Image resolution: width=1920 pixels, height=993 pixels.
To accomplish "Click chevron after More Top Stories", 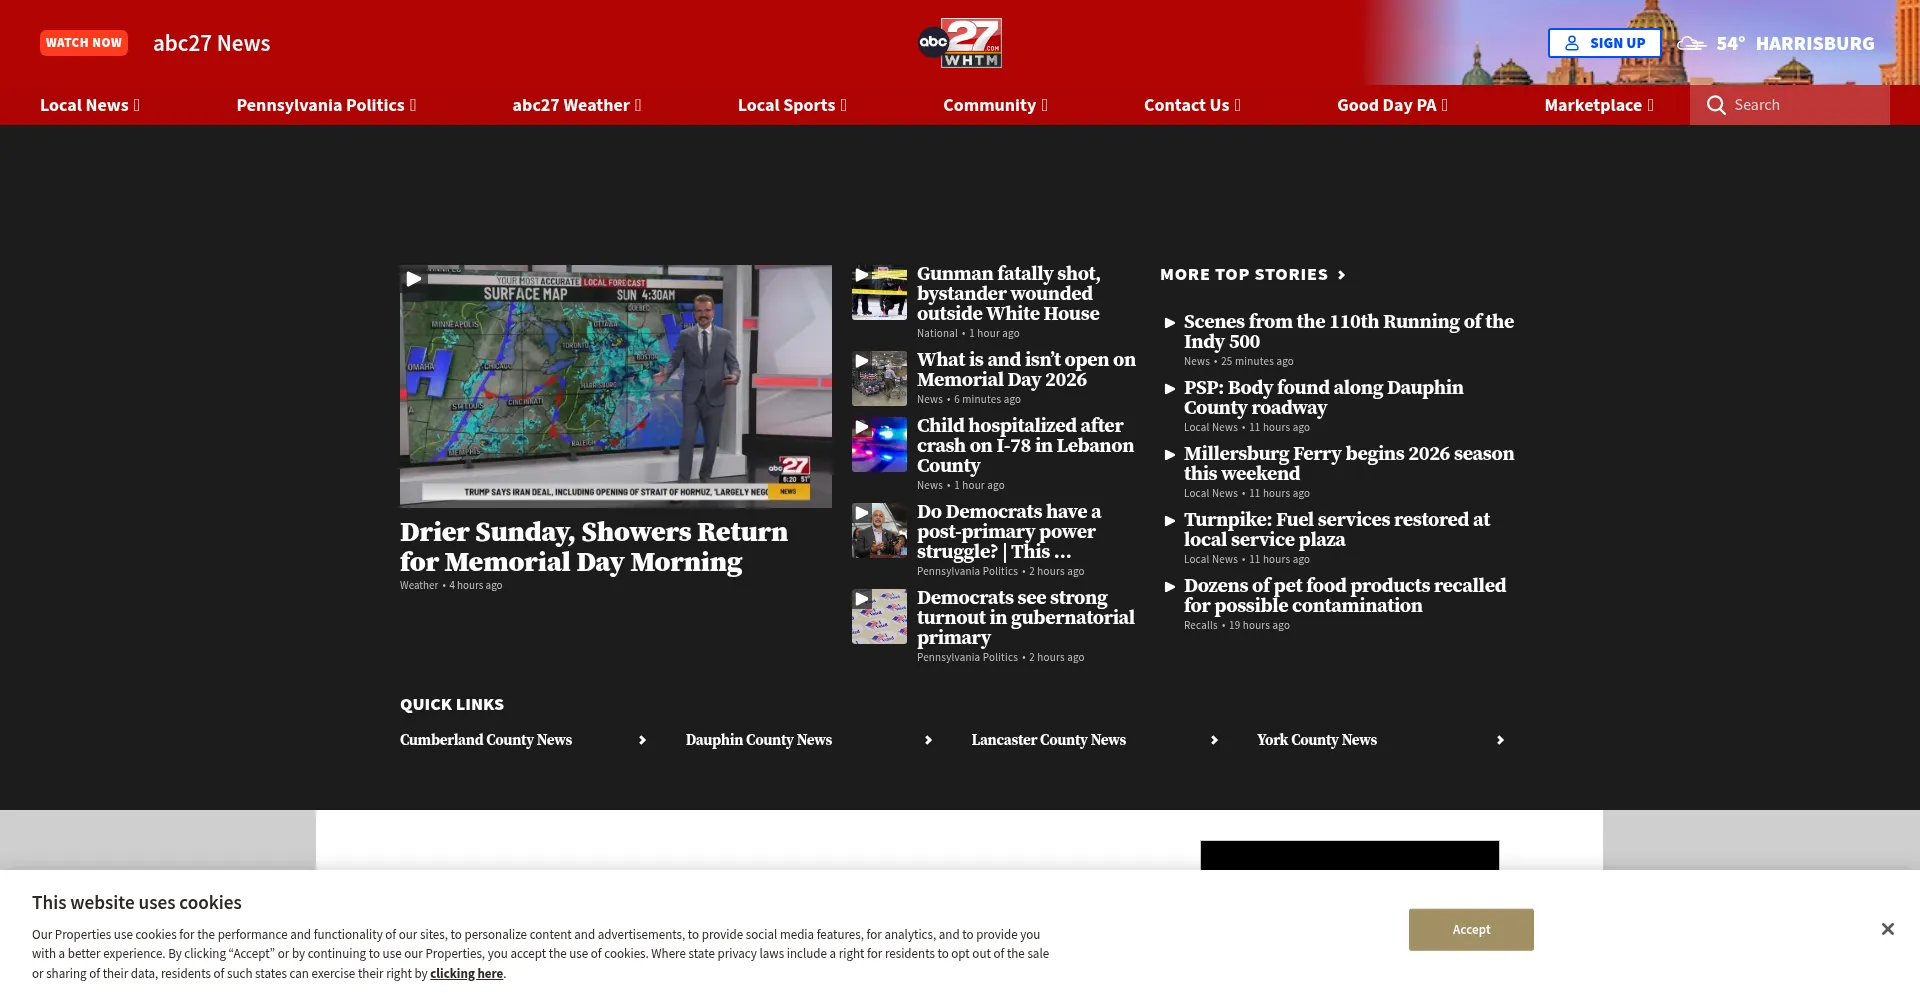I will 1342,275.
